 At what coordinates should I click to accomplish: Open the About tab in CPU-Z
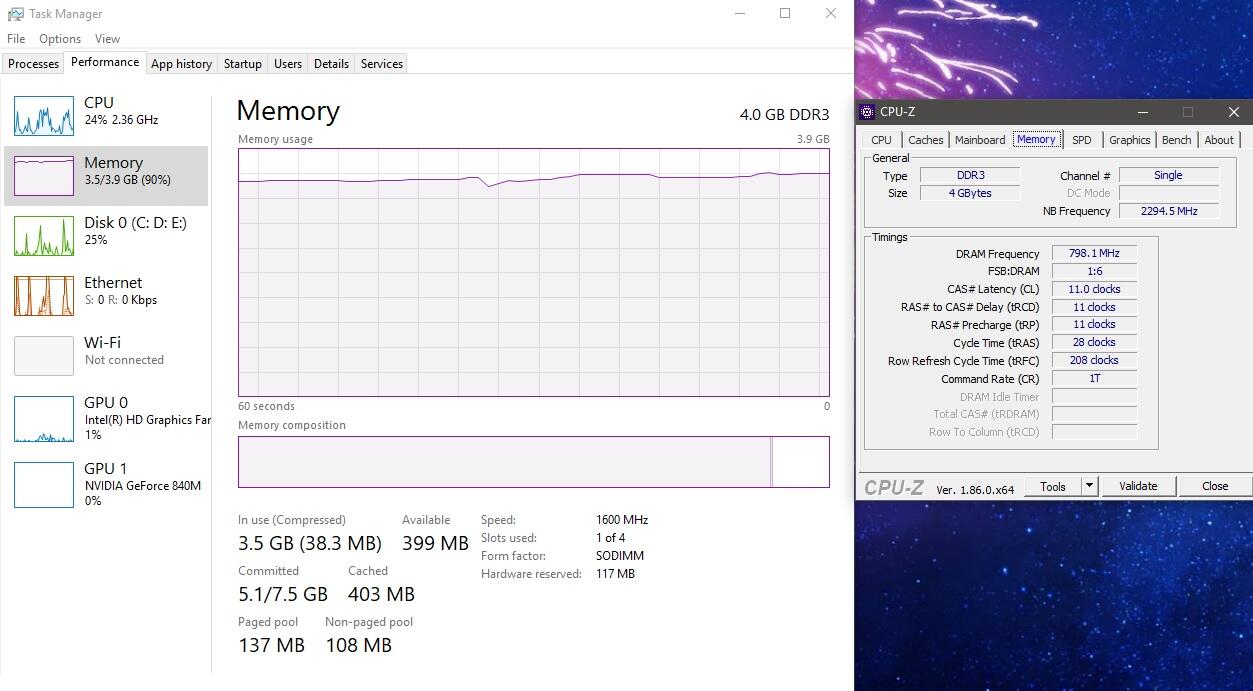[1218, 140]
